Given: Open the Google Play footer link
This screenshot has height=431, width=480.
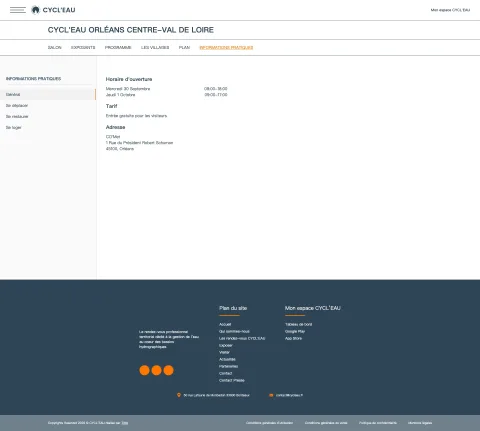Looking at the screenshot, I should [x=295, y=331].
